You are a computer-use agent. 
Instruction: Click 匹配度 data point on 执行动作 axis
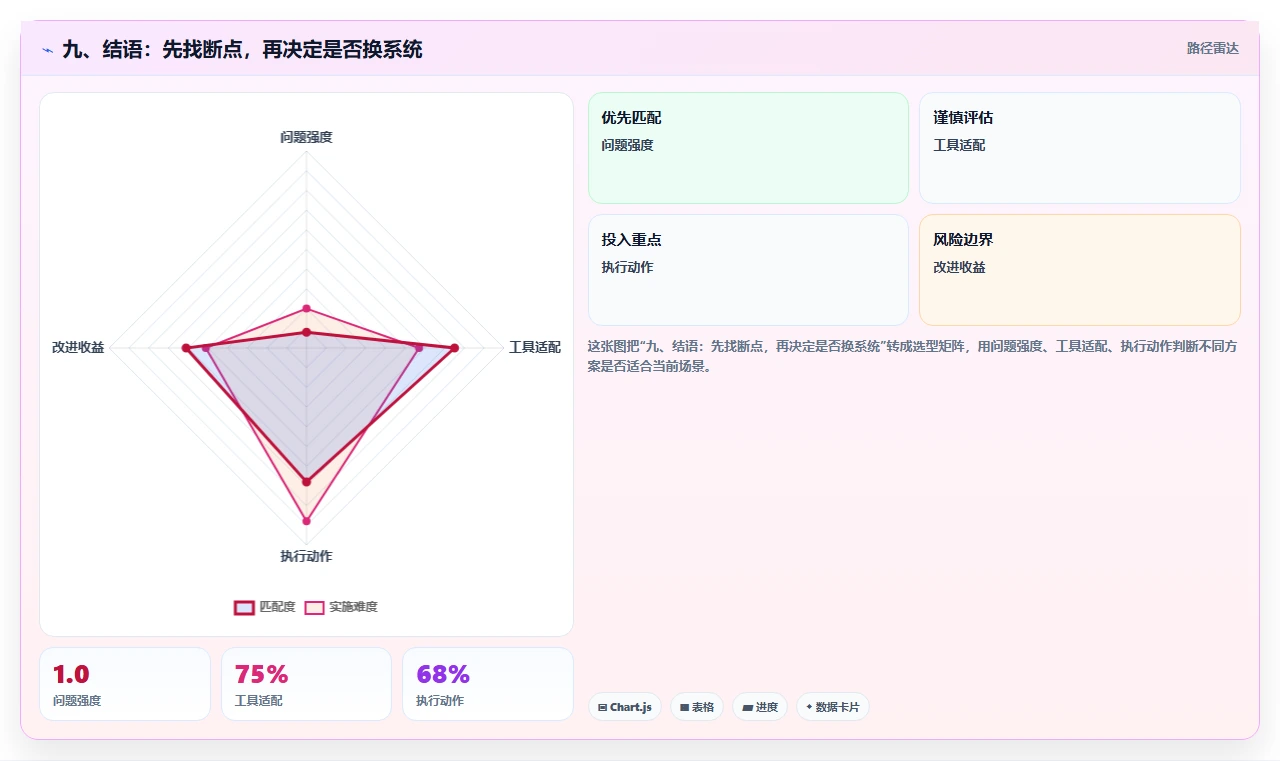(306, 482)
